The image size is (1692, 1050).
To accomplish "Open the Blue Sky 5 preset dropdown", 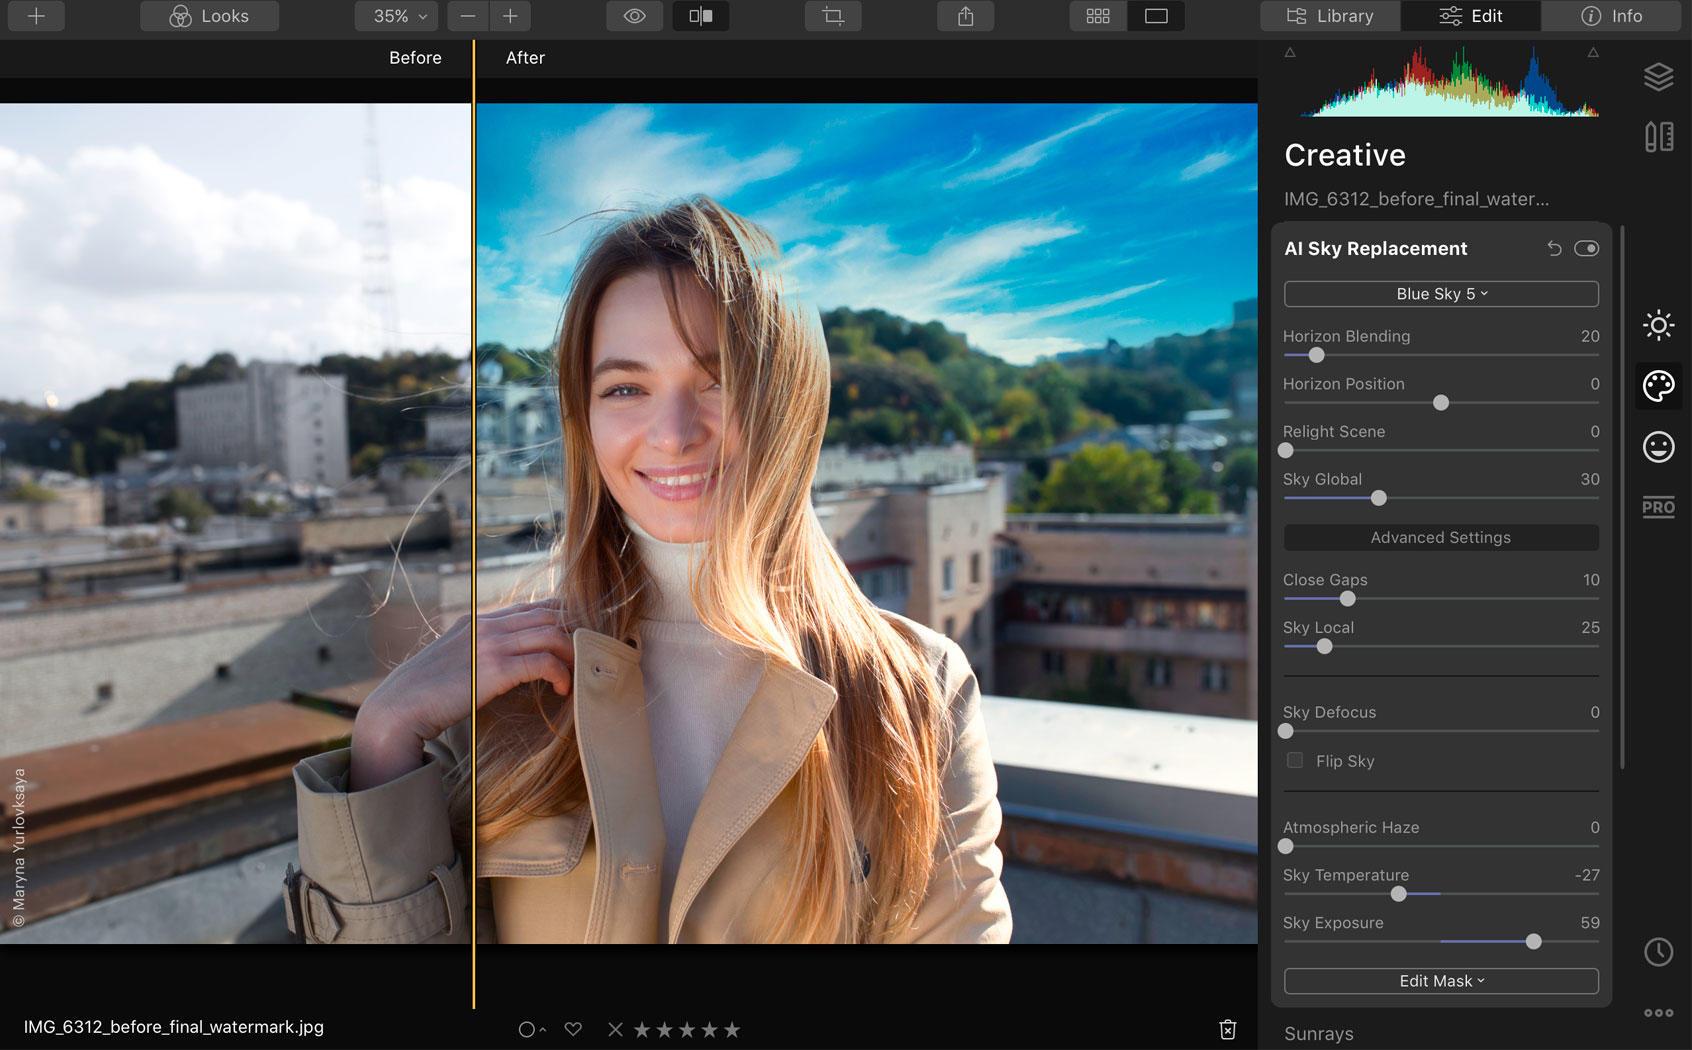I will pyautogui.click(x=1440, y=293).
